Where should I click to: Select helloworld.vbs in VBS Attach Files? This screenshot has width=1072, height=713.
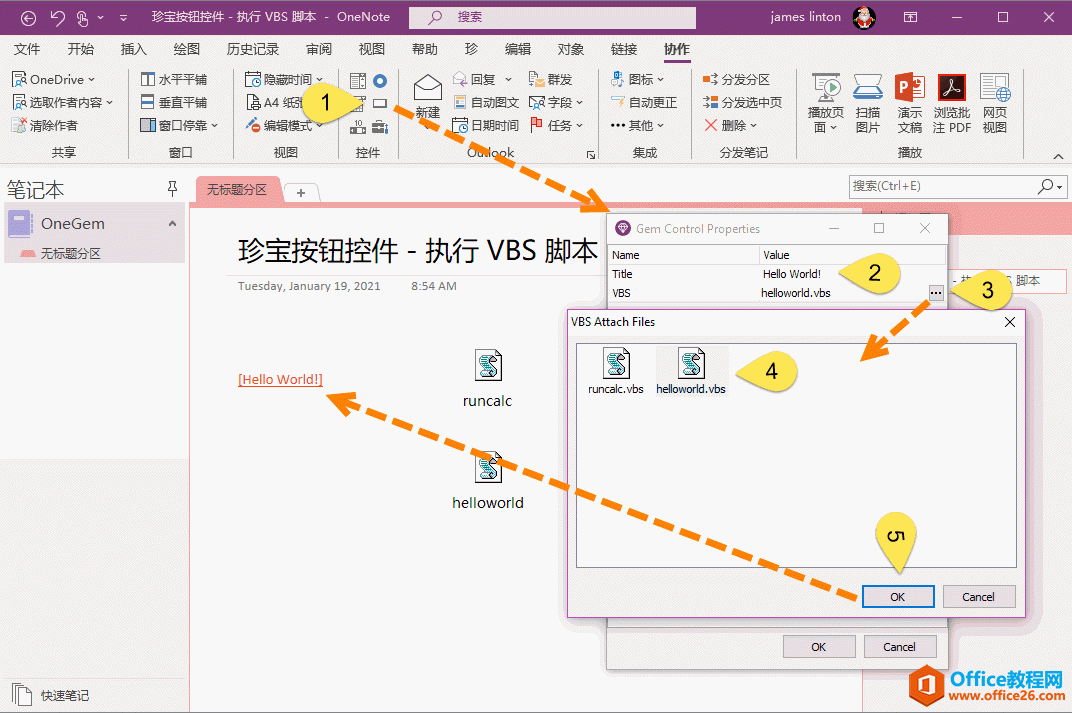click(x=691, y=371)
